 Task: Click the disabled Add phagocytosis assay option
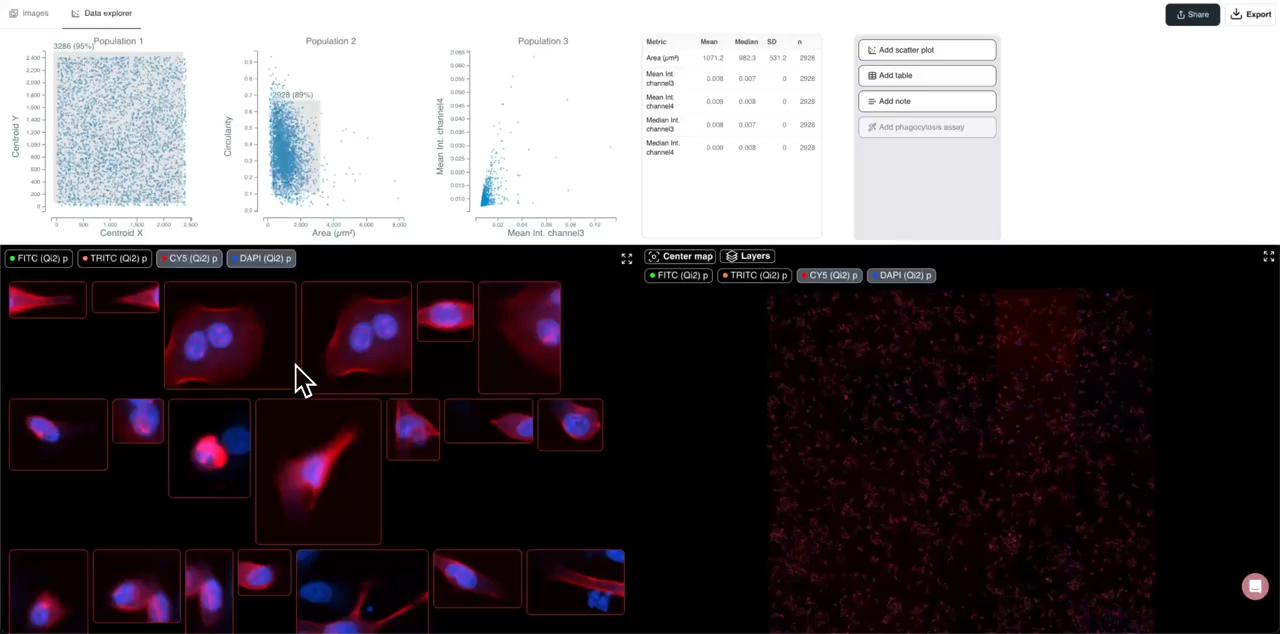pyautogui.click(x=915, y=127)
